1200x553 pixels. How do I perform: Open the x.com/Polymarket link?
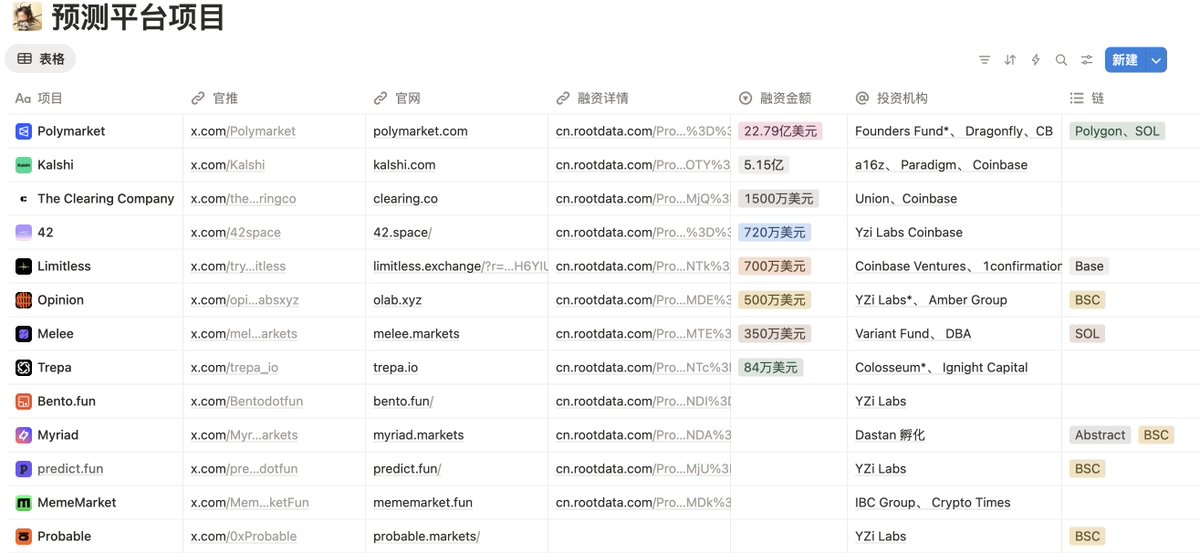(243, 131)
